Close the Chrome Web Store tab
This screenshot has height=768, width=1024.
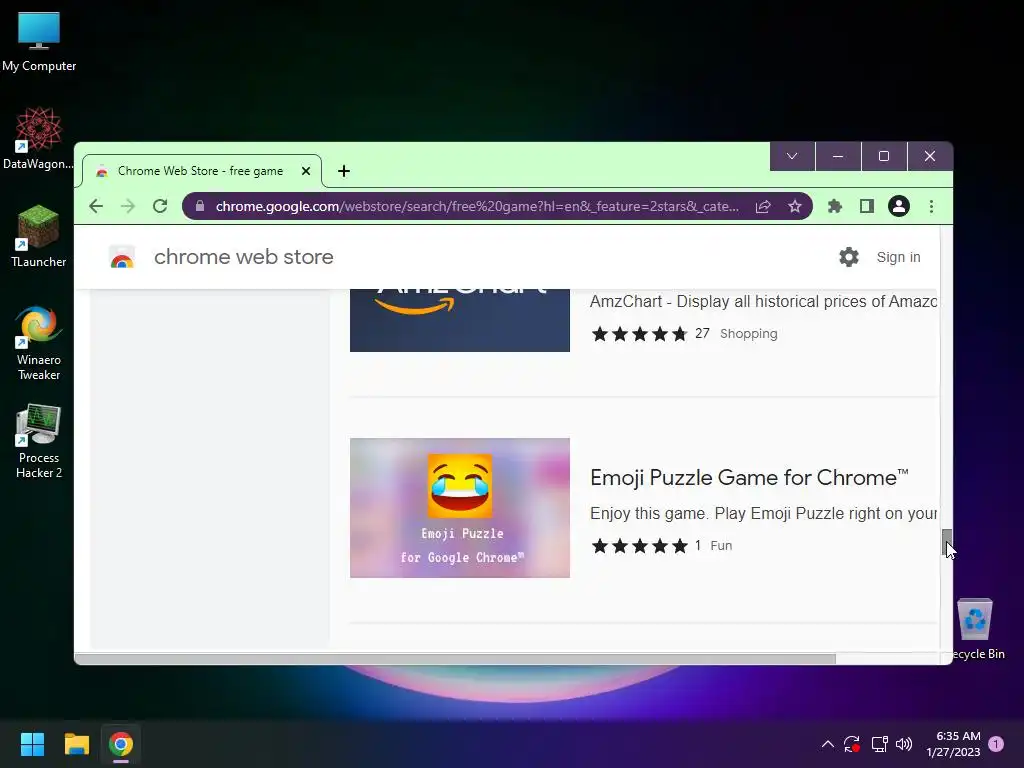point(306,171)
